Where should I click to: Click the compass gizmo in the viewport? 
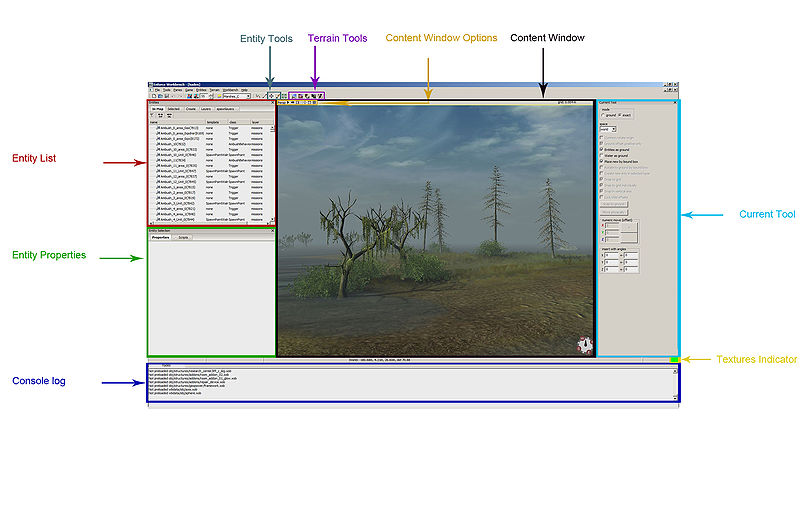[584, 345]
